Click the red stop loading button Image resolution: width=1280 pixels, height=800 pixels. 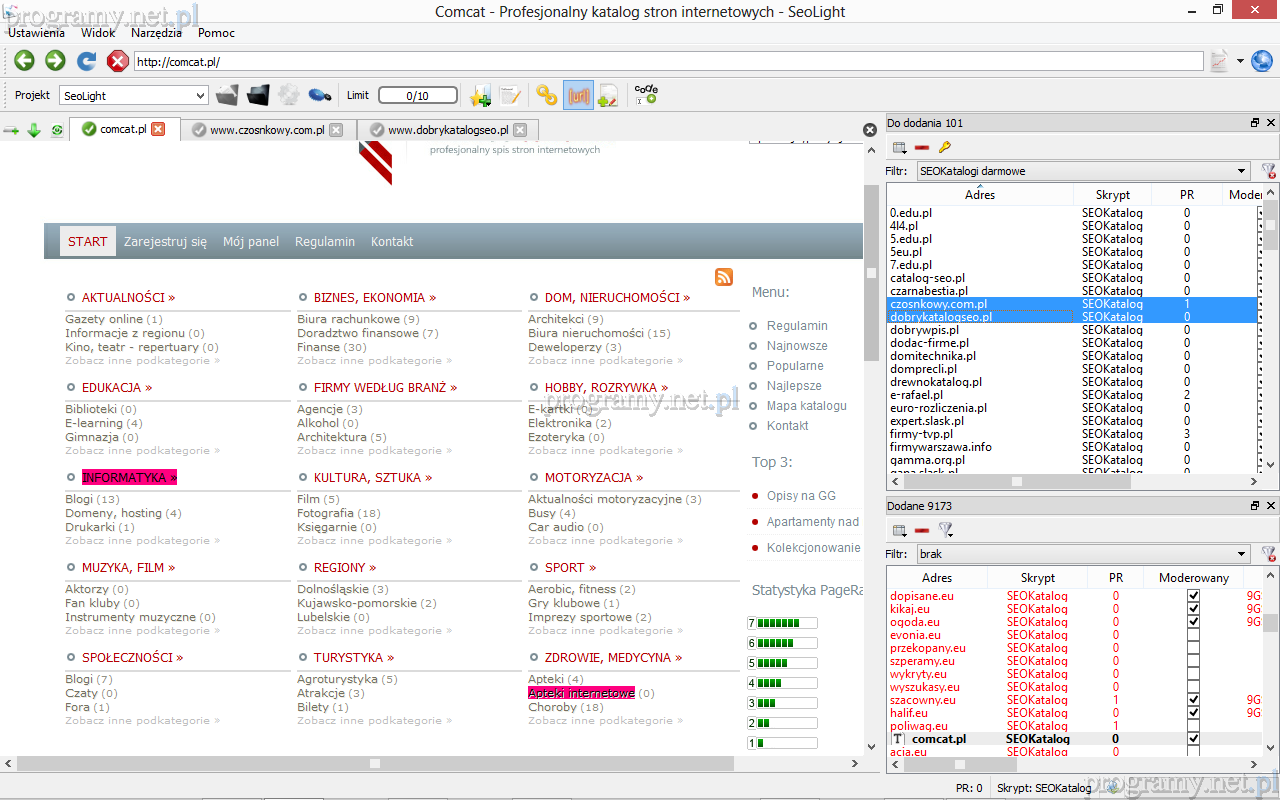[x=118, y=61]
